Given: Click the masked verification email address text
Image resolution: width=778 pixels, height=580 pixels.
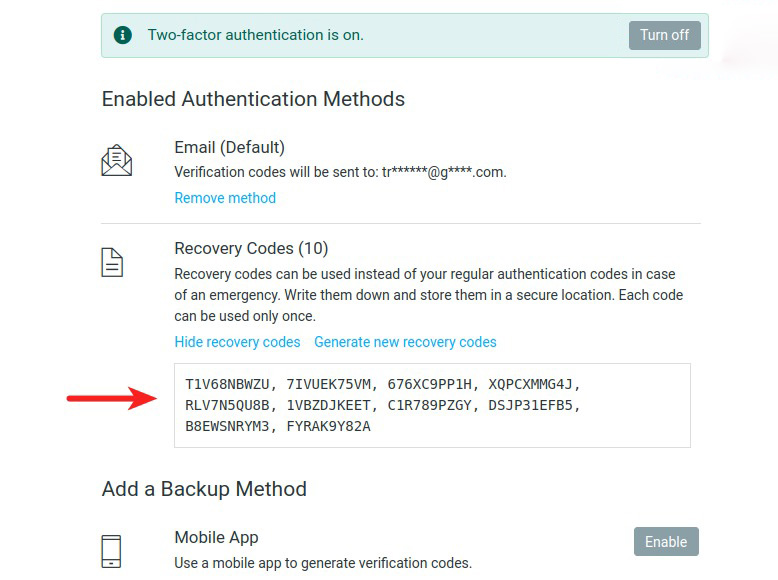Looking at the screenshot, I should (444, 172).
